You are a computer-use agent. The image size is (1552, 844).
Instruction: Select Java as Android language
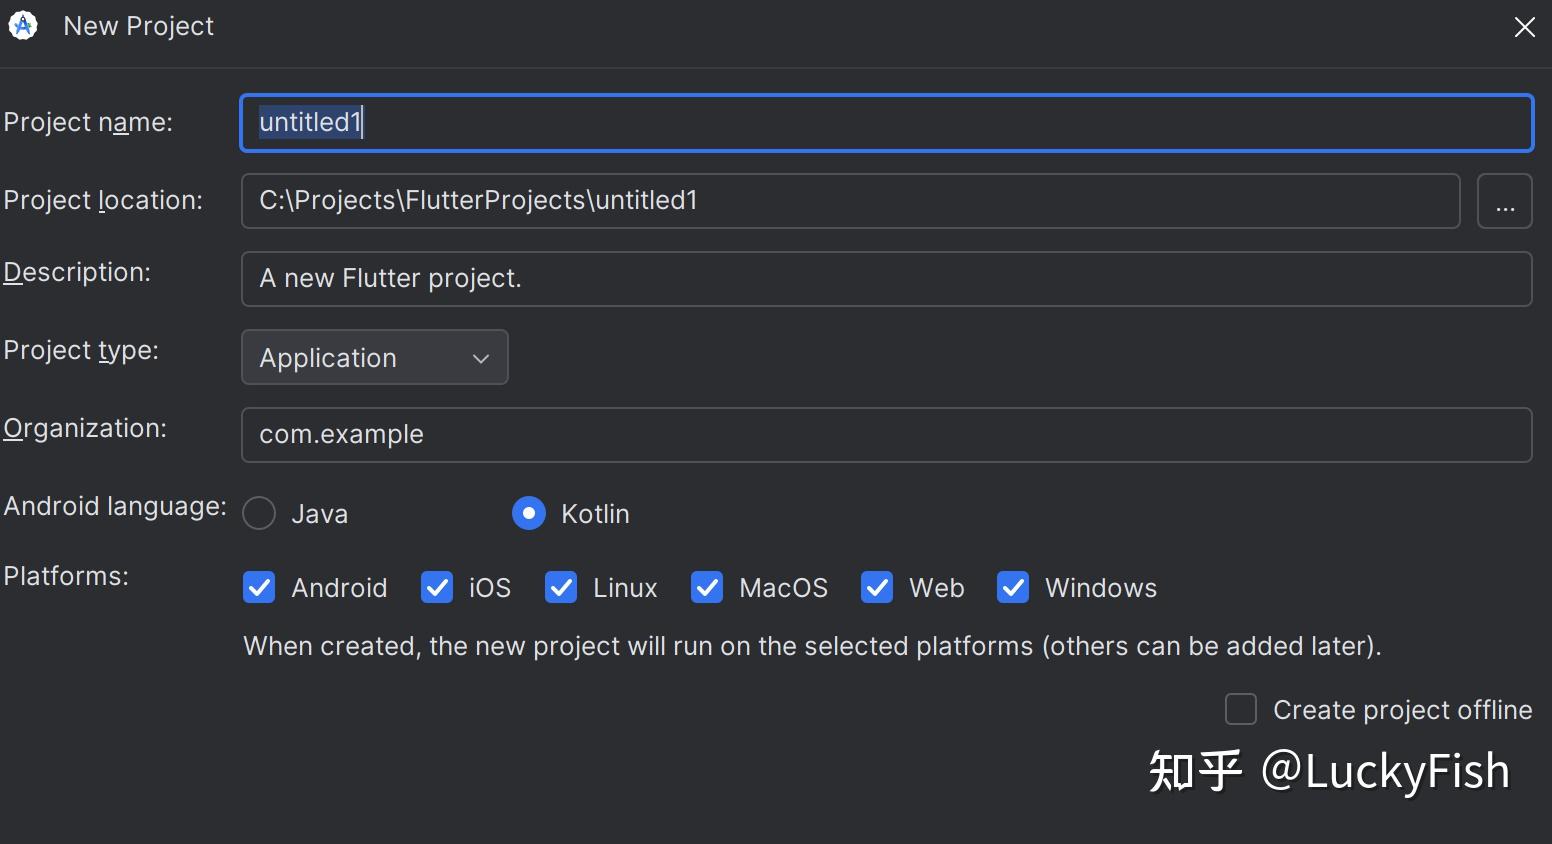point(259,513)
